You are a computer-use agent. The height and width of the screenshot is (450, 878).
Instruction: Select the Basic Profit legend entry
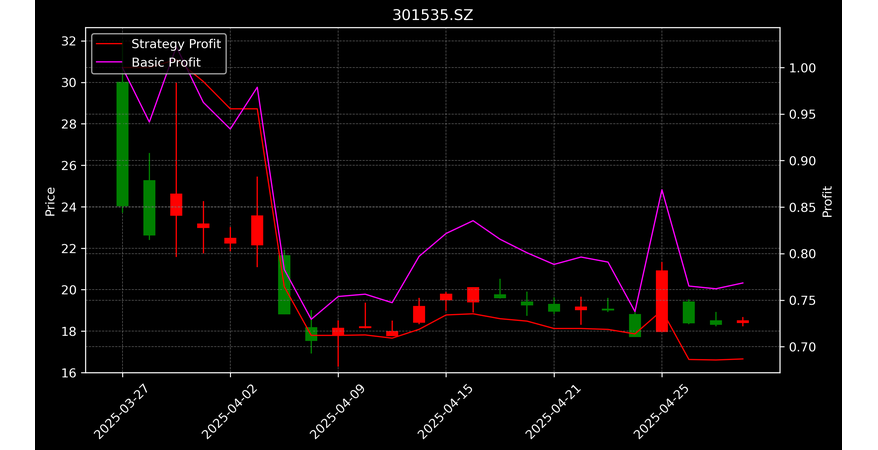click(x=148, y=62)
